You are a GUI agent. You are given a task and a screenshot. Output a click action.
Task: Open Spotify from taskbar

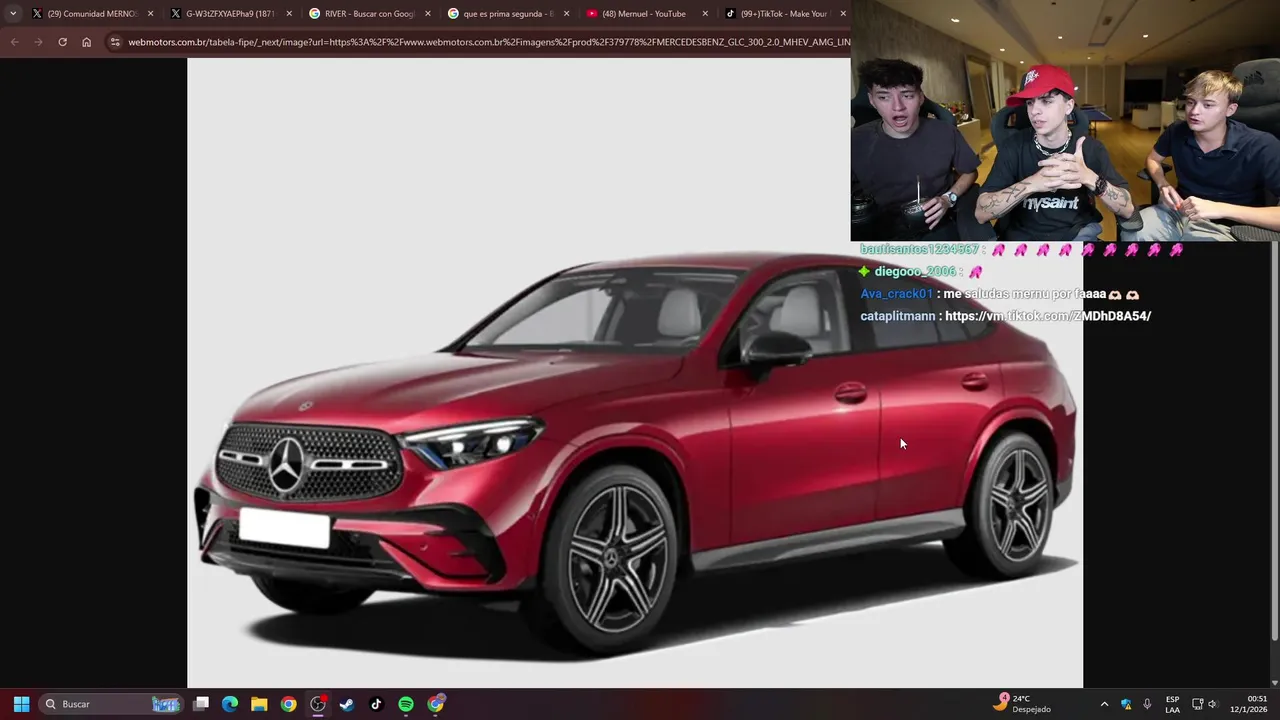click(406, 704)
